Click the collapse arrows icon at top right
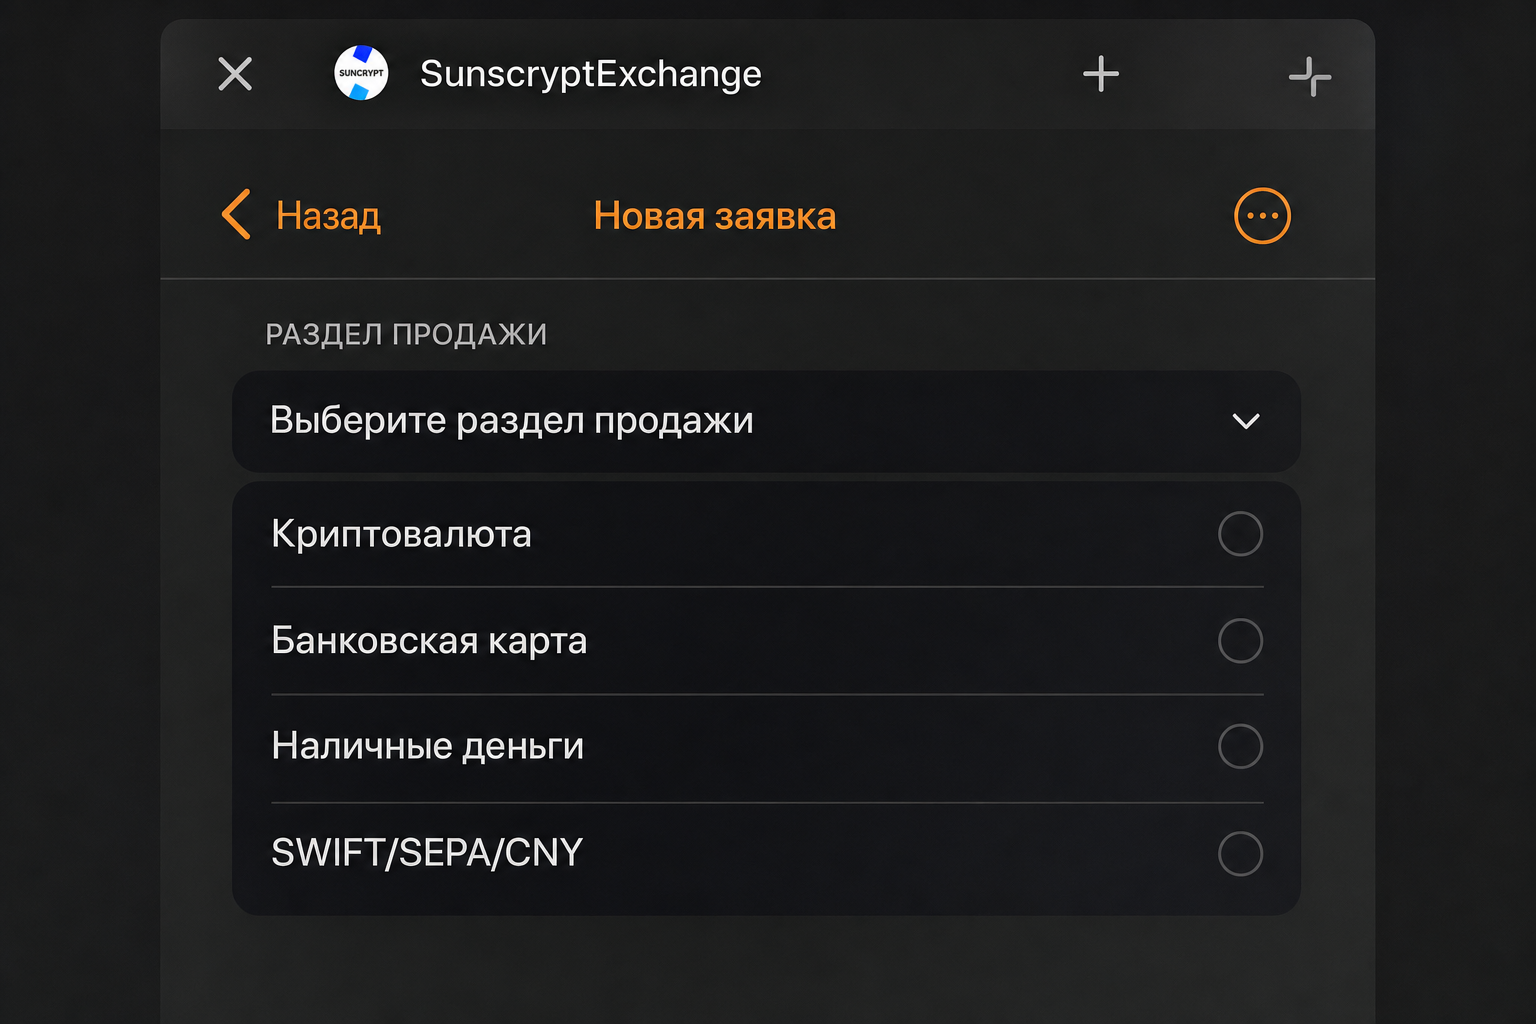The height and width of the screenshot is (1024, 1536). 1310,76
